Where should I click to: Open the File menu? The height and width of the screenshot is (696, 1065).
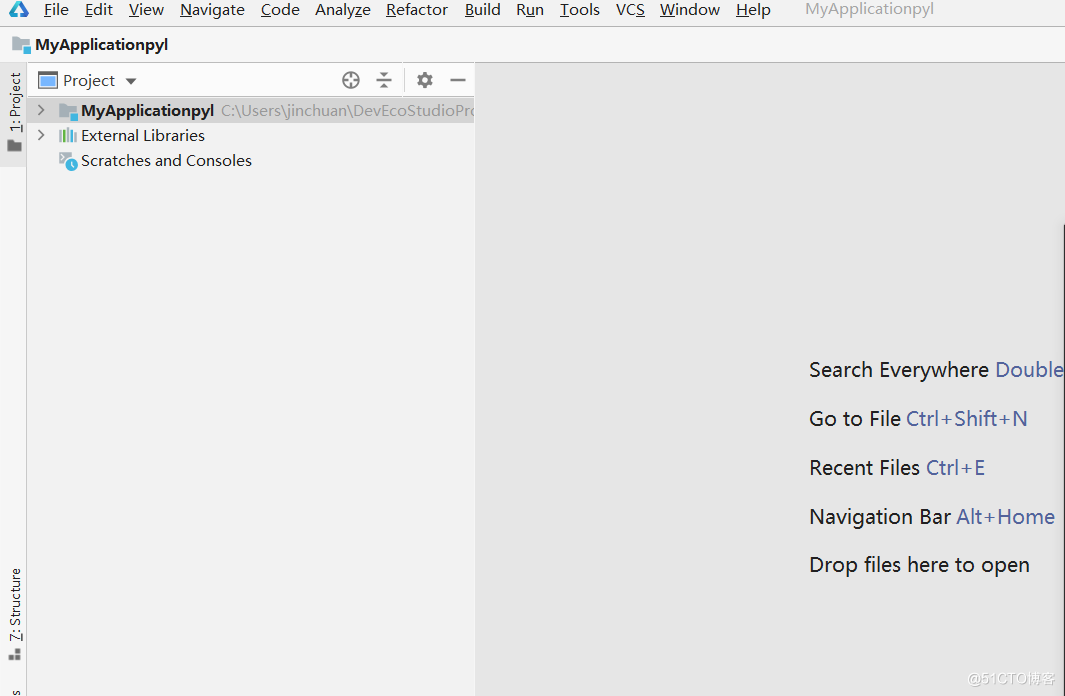[56, 10]
